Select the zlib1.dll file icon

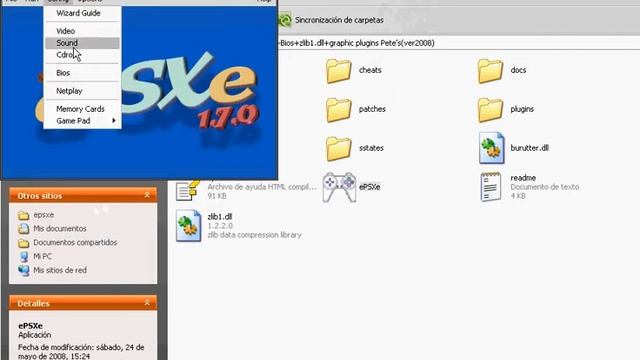[x=188, y=226]
